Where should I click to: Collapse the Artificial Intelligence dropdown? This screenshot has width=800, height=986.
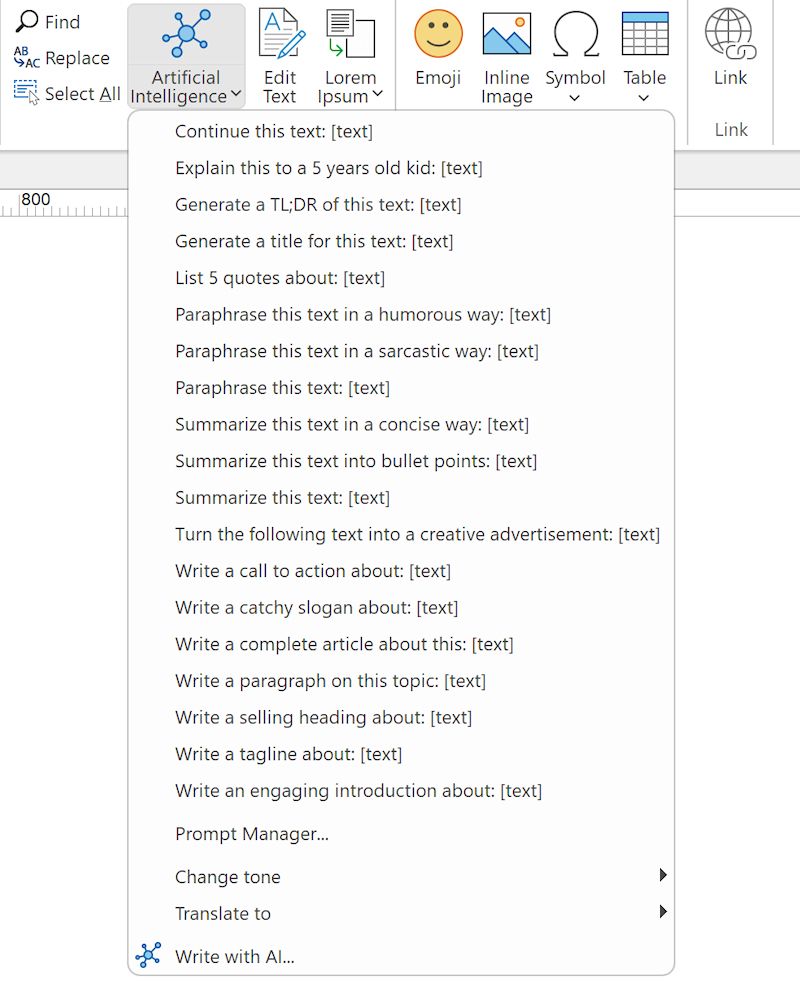coord(186,56)
